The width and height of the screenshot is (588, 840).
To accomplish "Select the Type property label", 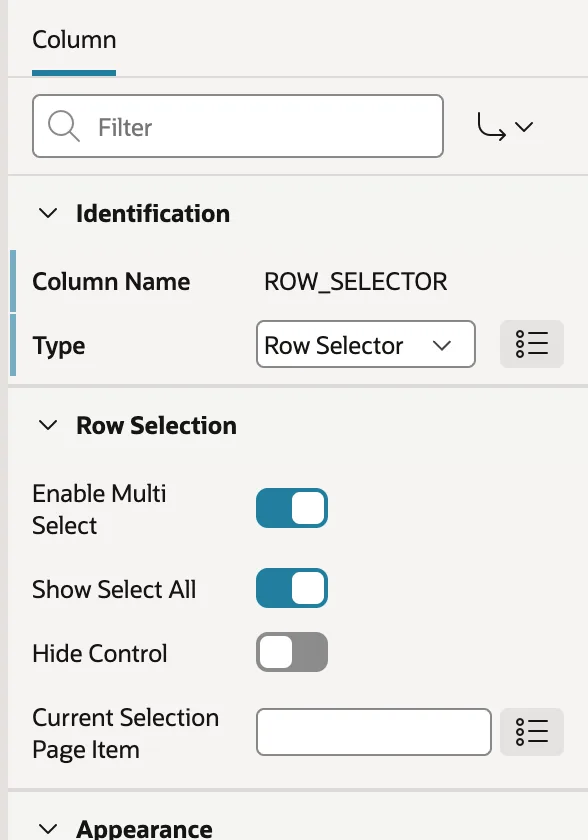I will [59, 346].
